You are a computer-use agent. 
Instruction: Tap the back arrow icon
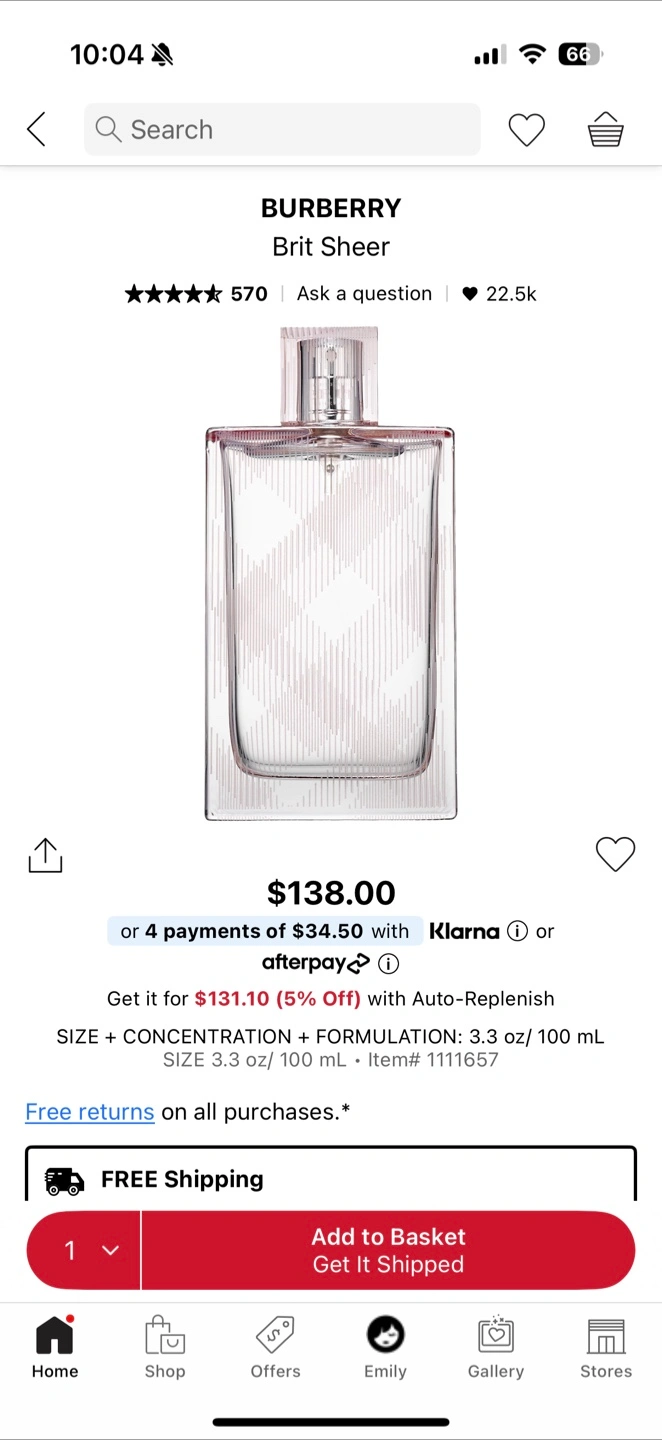tap(37, 129)
